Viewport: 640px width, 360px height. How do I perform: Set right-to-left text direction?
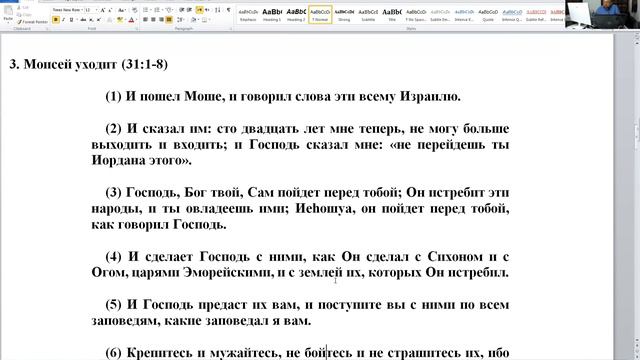(207, 10)
